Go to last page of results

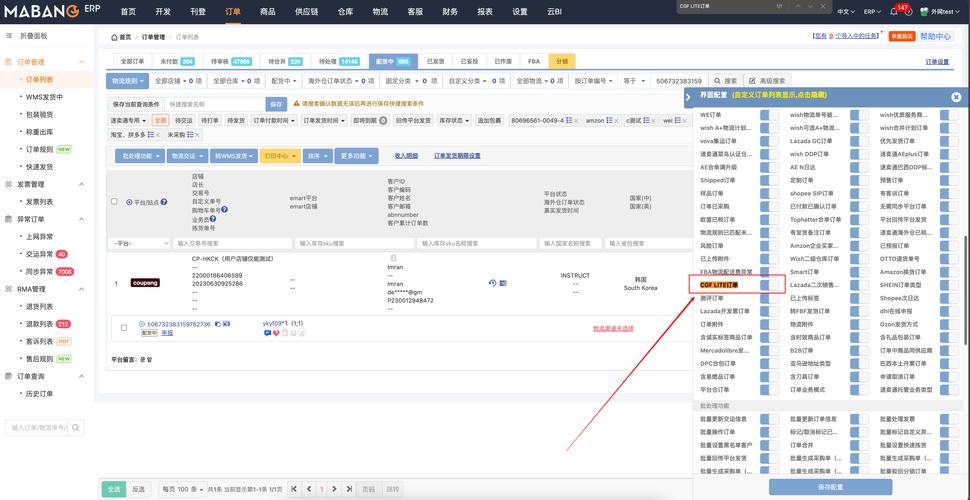click(x=349, y=489)
